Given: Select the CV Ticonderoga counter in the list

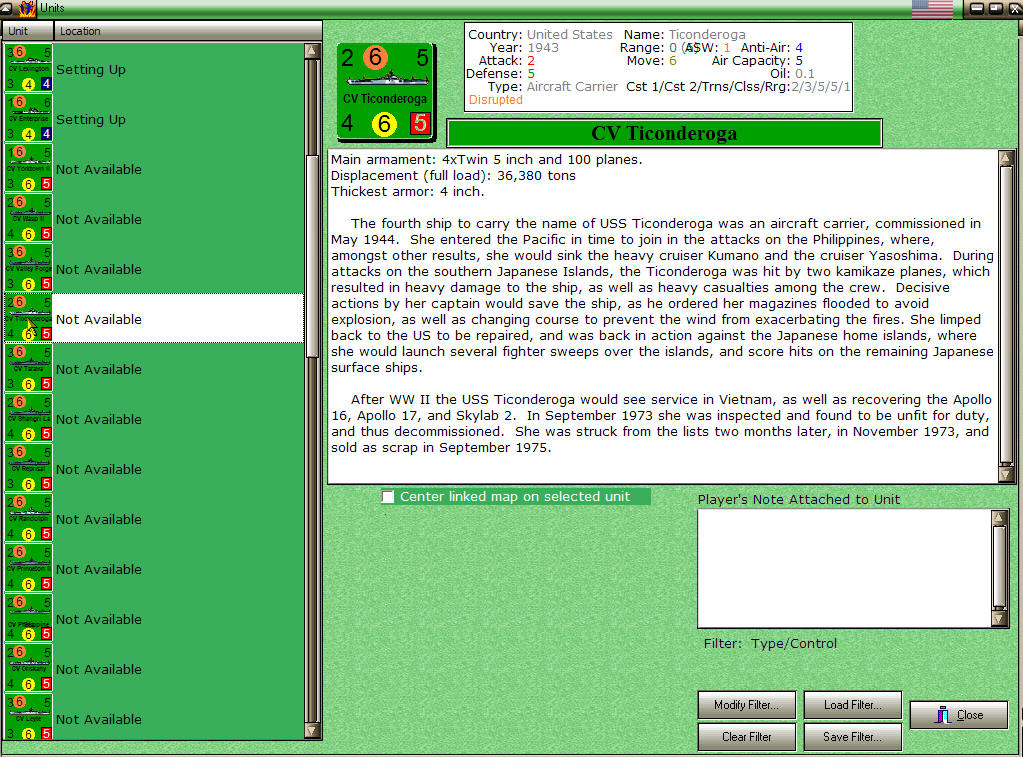Looking at the screenshot, I should [x=29, y=318].
